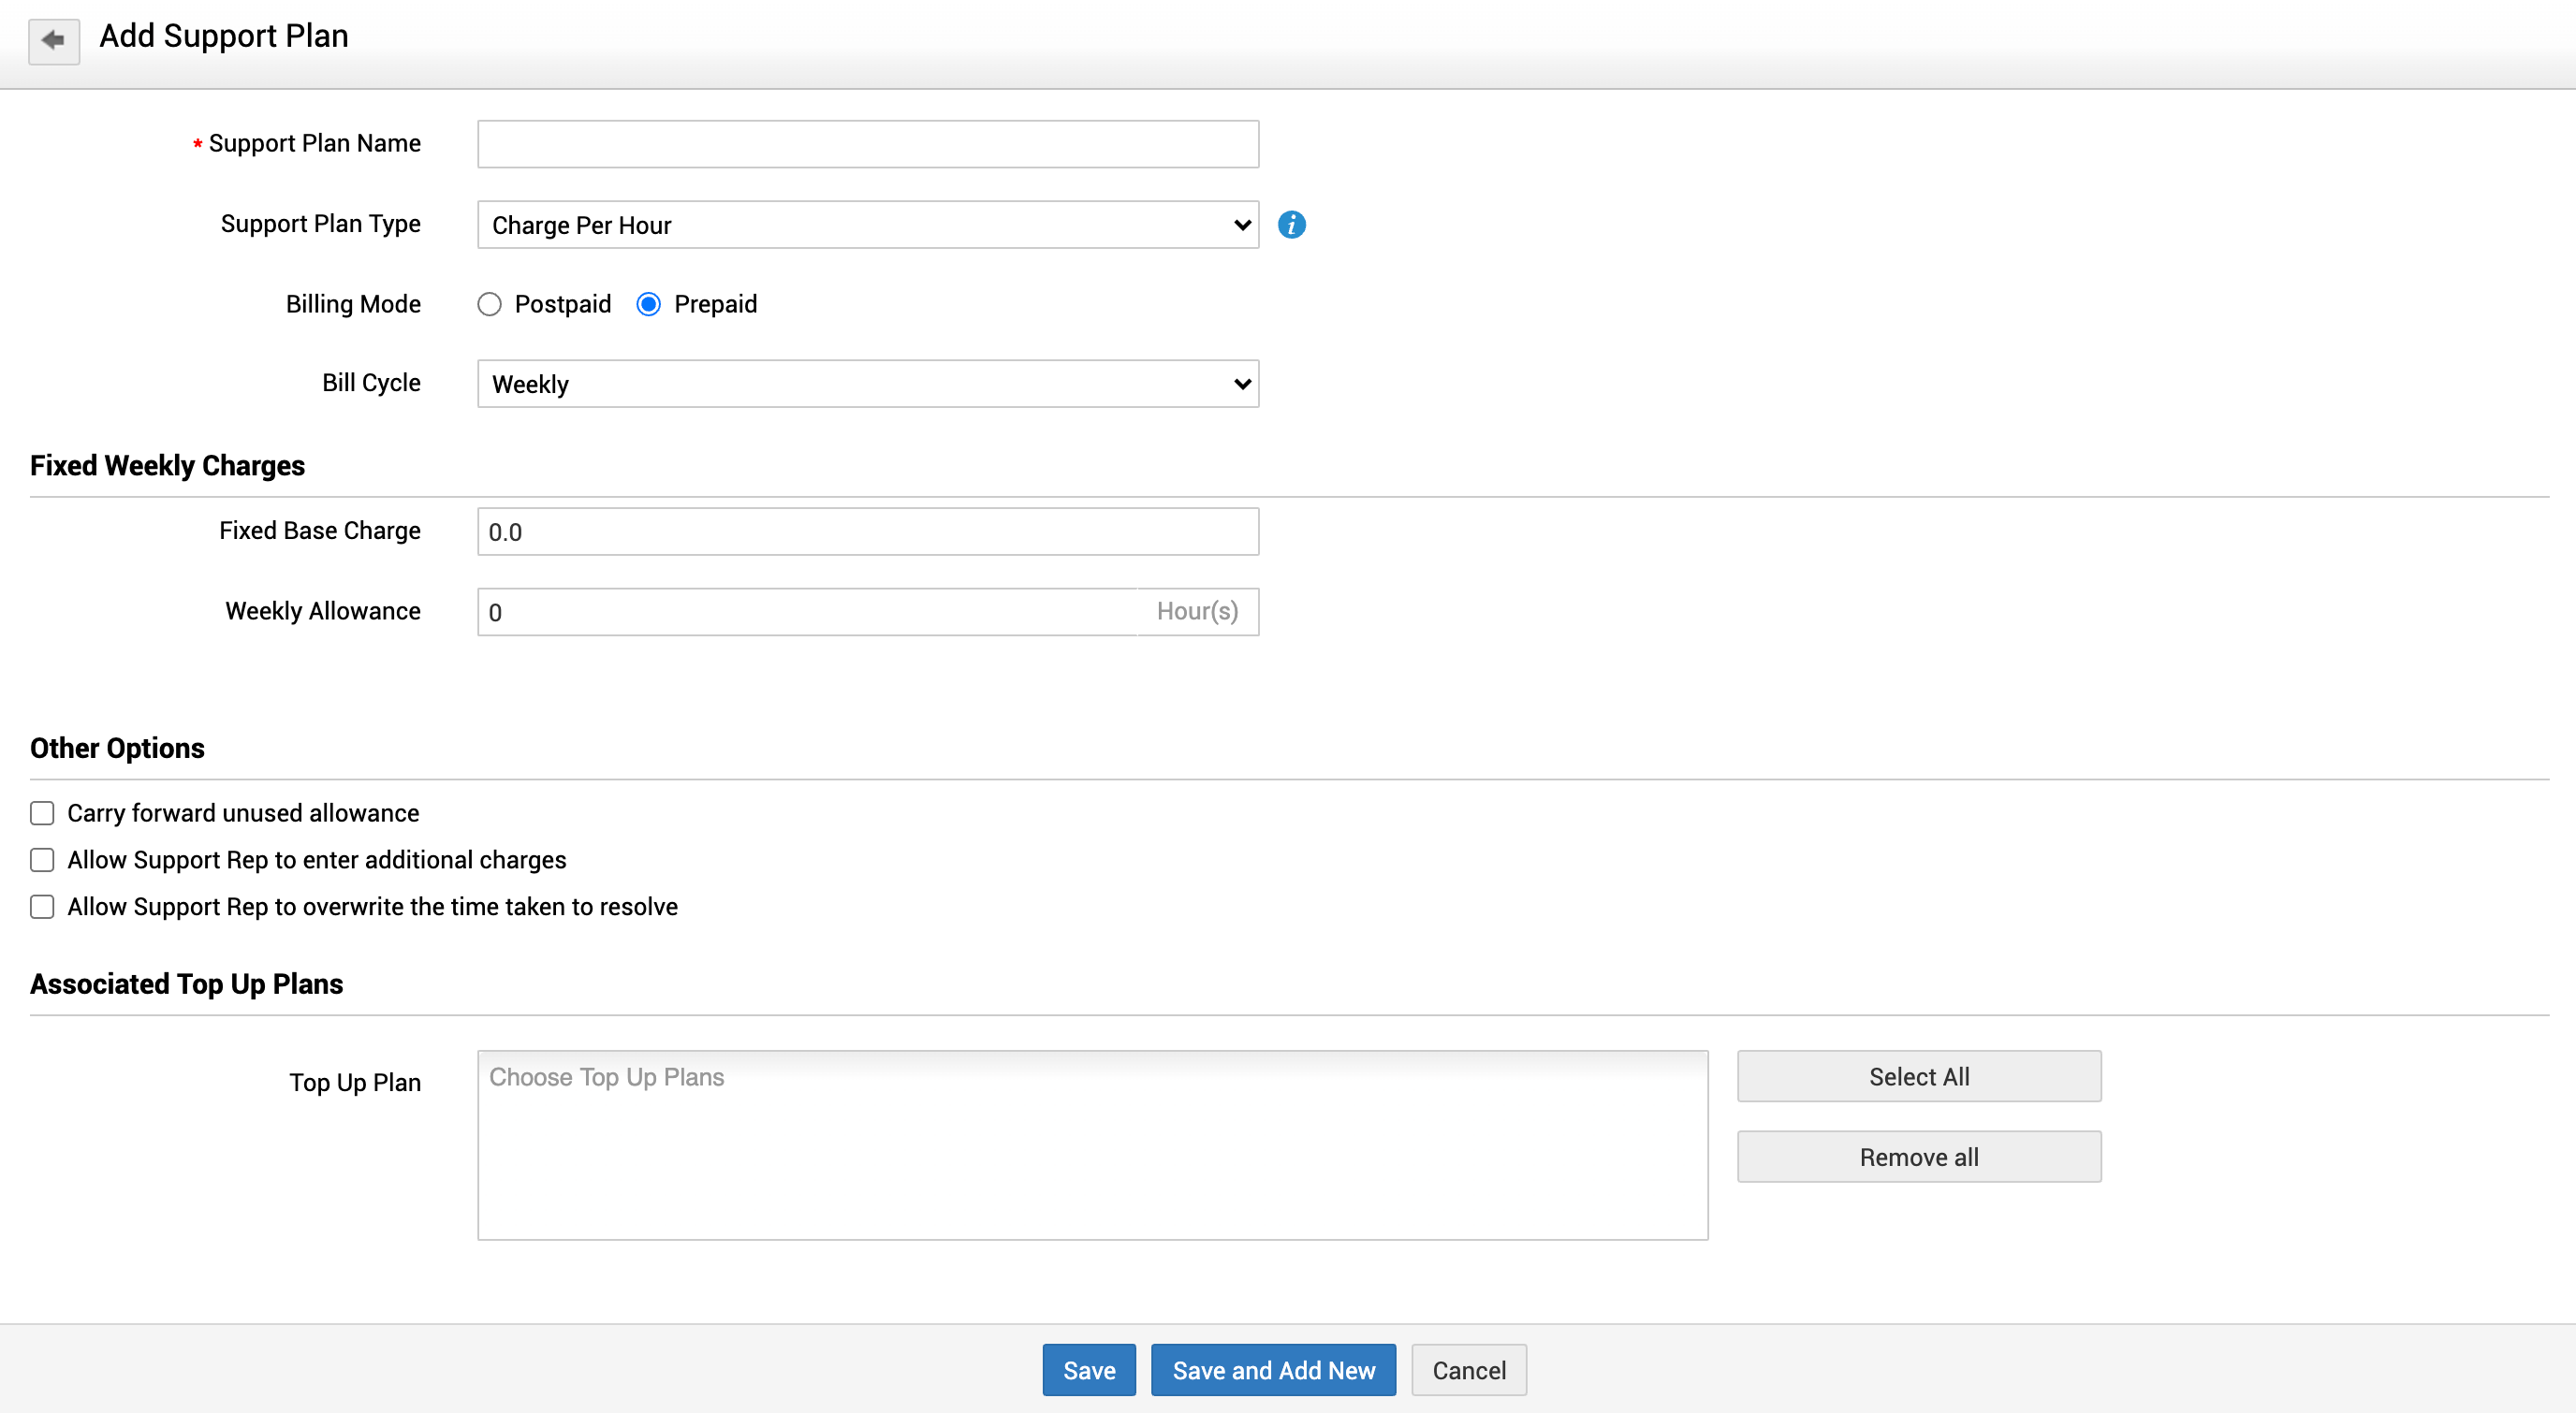Click Save and Add New
Screen dimensions: 2576x1413
coord(1273,1370)
